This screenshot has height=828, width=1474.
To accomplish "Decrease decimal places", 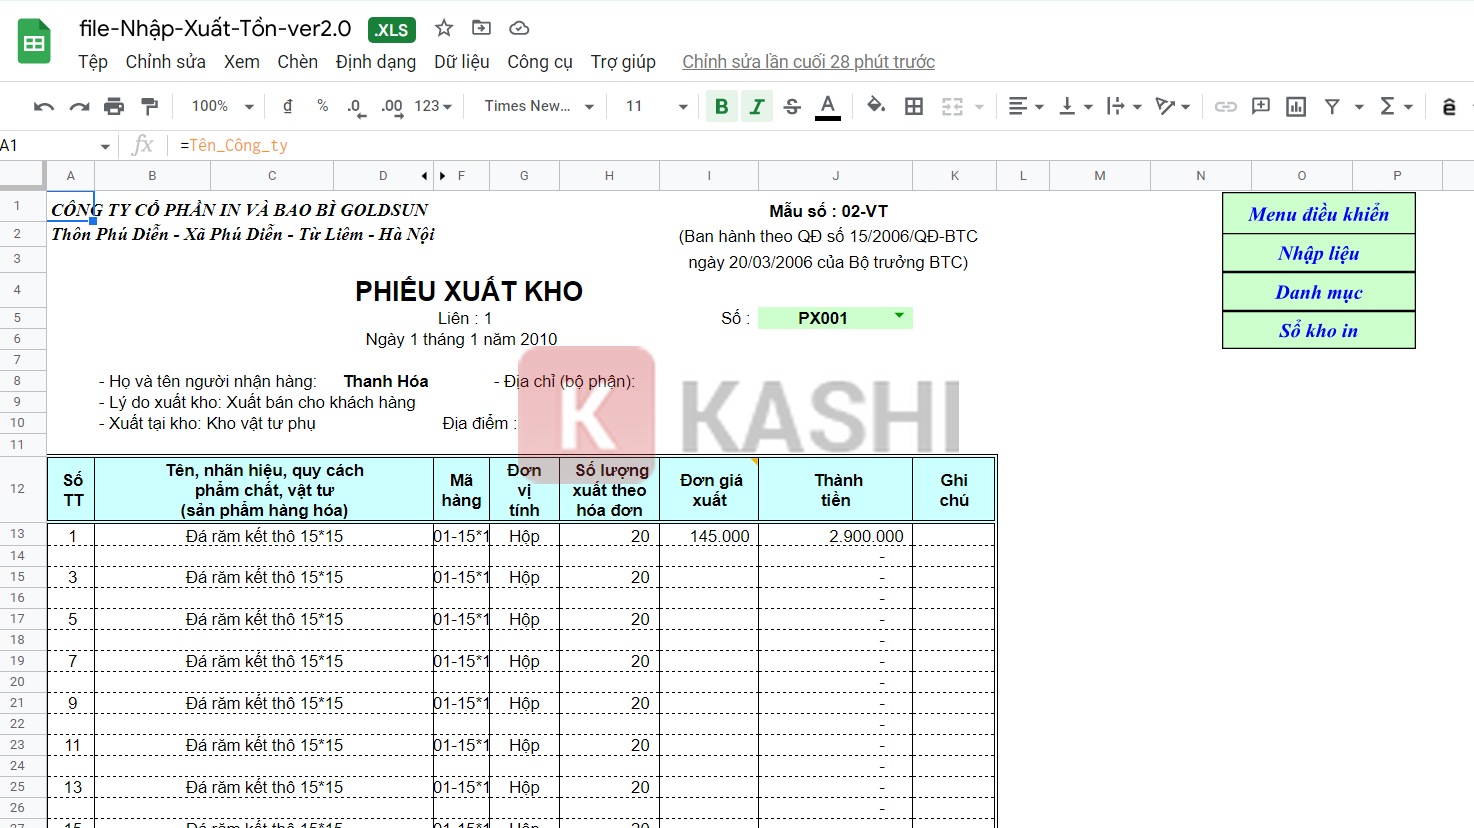I will click(x=355, y=105).
